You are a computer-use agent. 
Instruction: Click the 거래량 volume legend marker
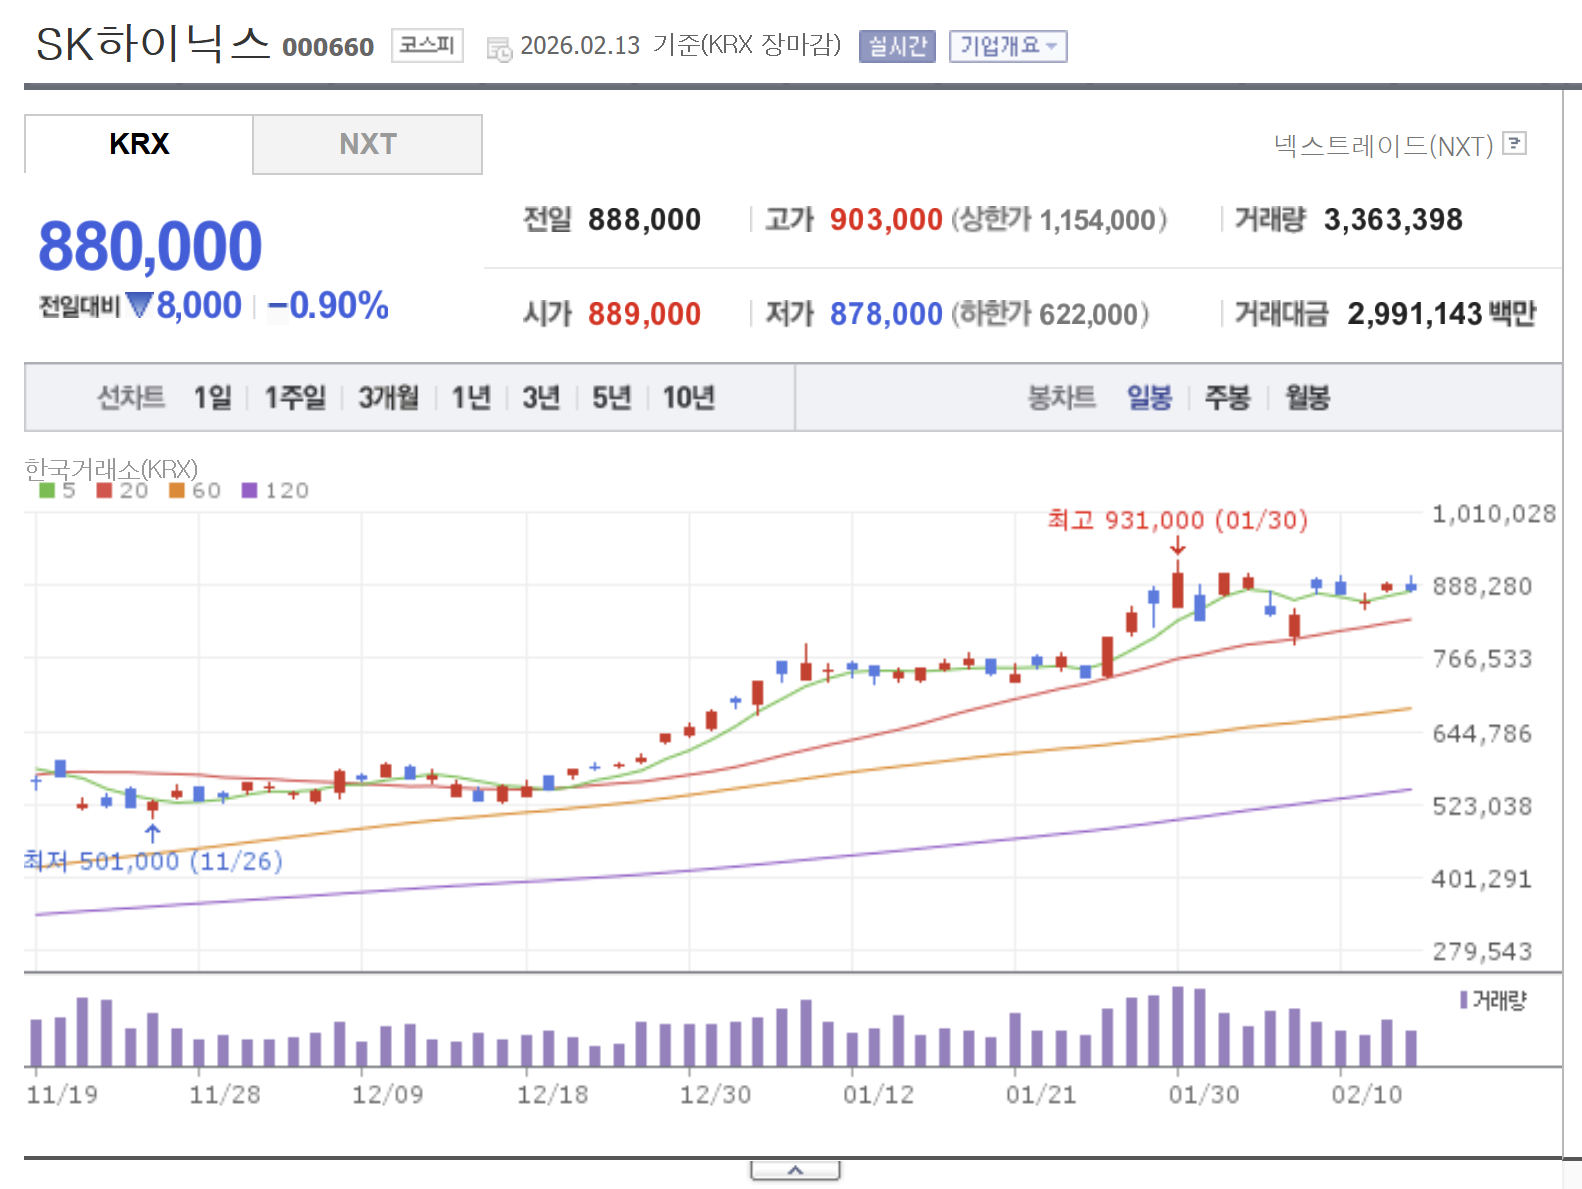click(1464, 1000)
